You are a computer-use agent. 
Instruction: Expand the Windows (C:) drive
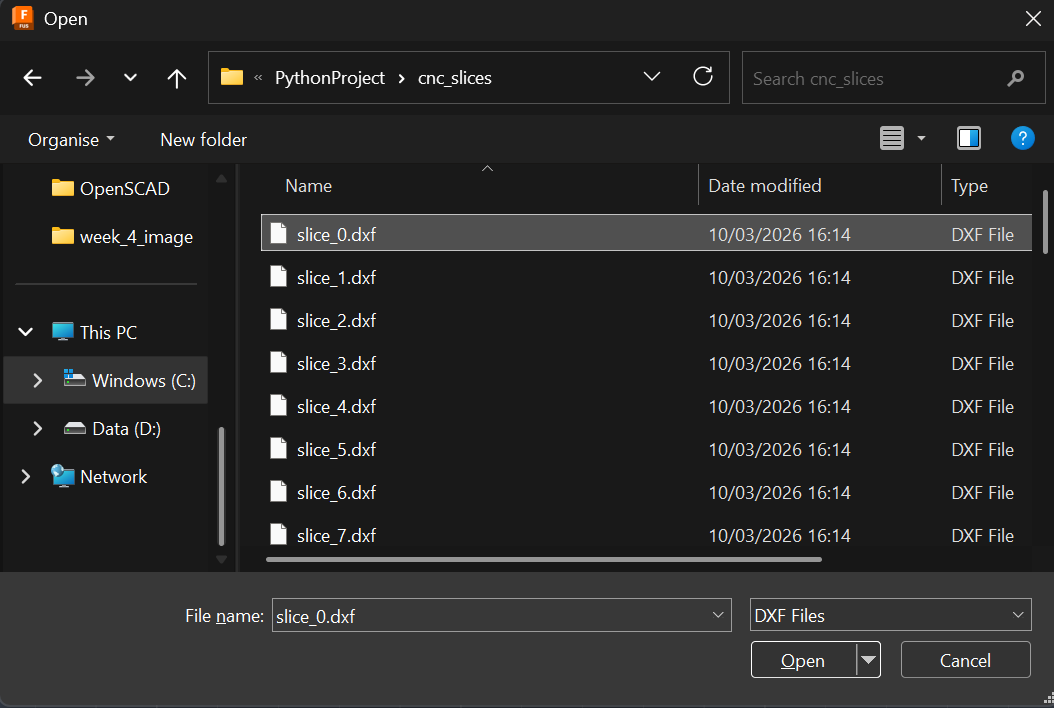[x=37, y=380]
